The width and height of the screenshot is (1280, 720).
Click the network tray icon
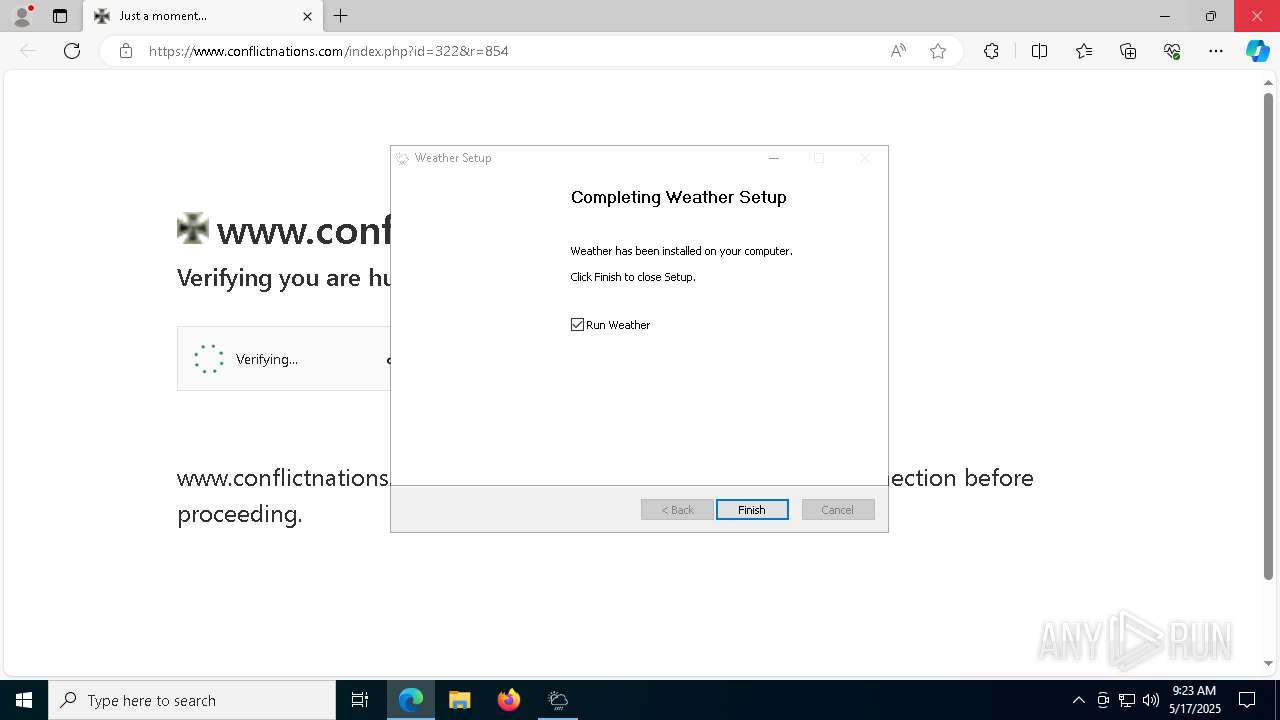pos(1127,700)
